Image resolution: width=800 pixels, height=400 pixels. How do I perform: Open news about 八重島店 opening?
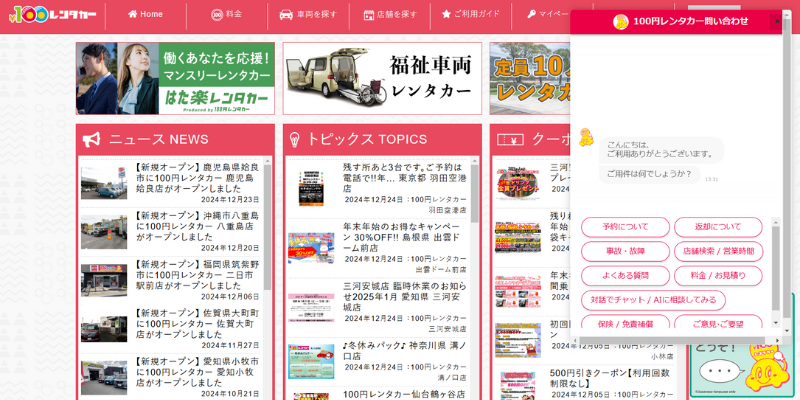click(x=197, y=227)
